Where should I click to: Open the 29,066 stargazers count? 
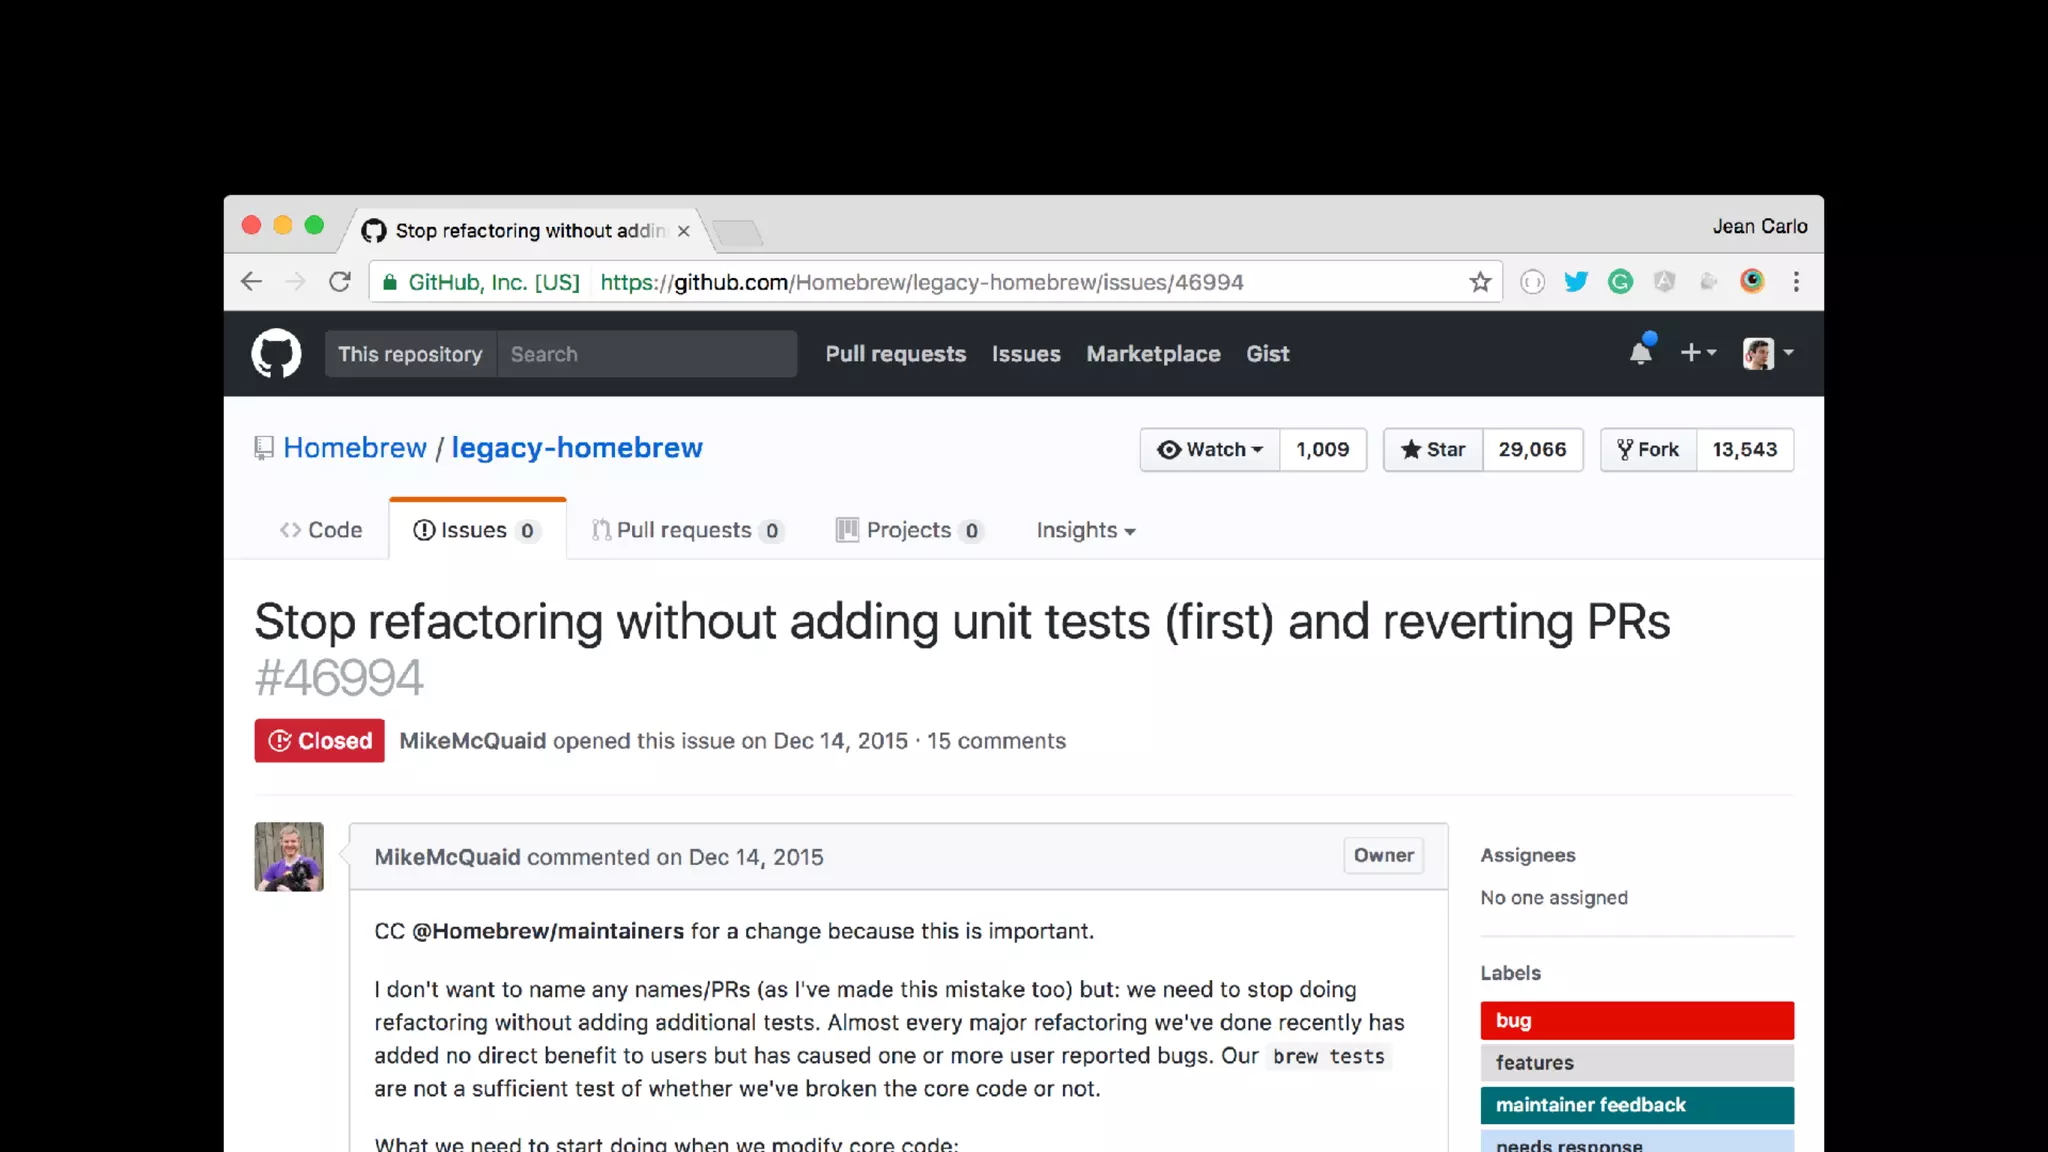(1532, 450)
